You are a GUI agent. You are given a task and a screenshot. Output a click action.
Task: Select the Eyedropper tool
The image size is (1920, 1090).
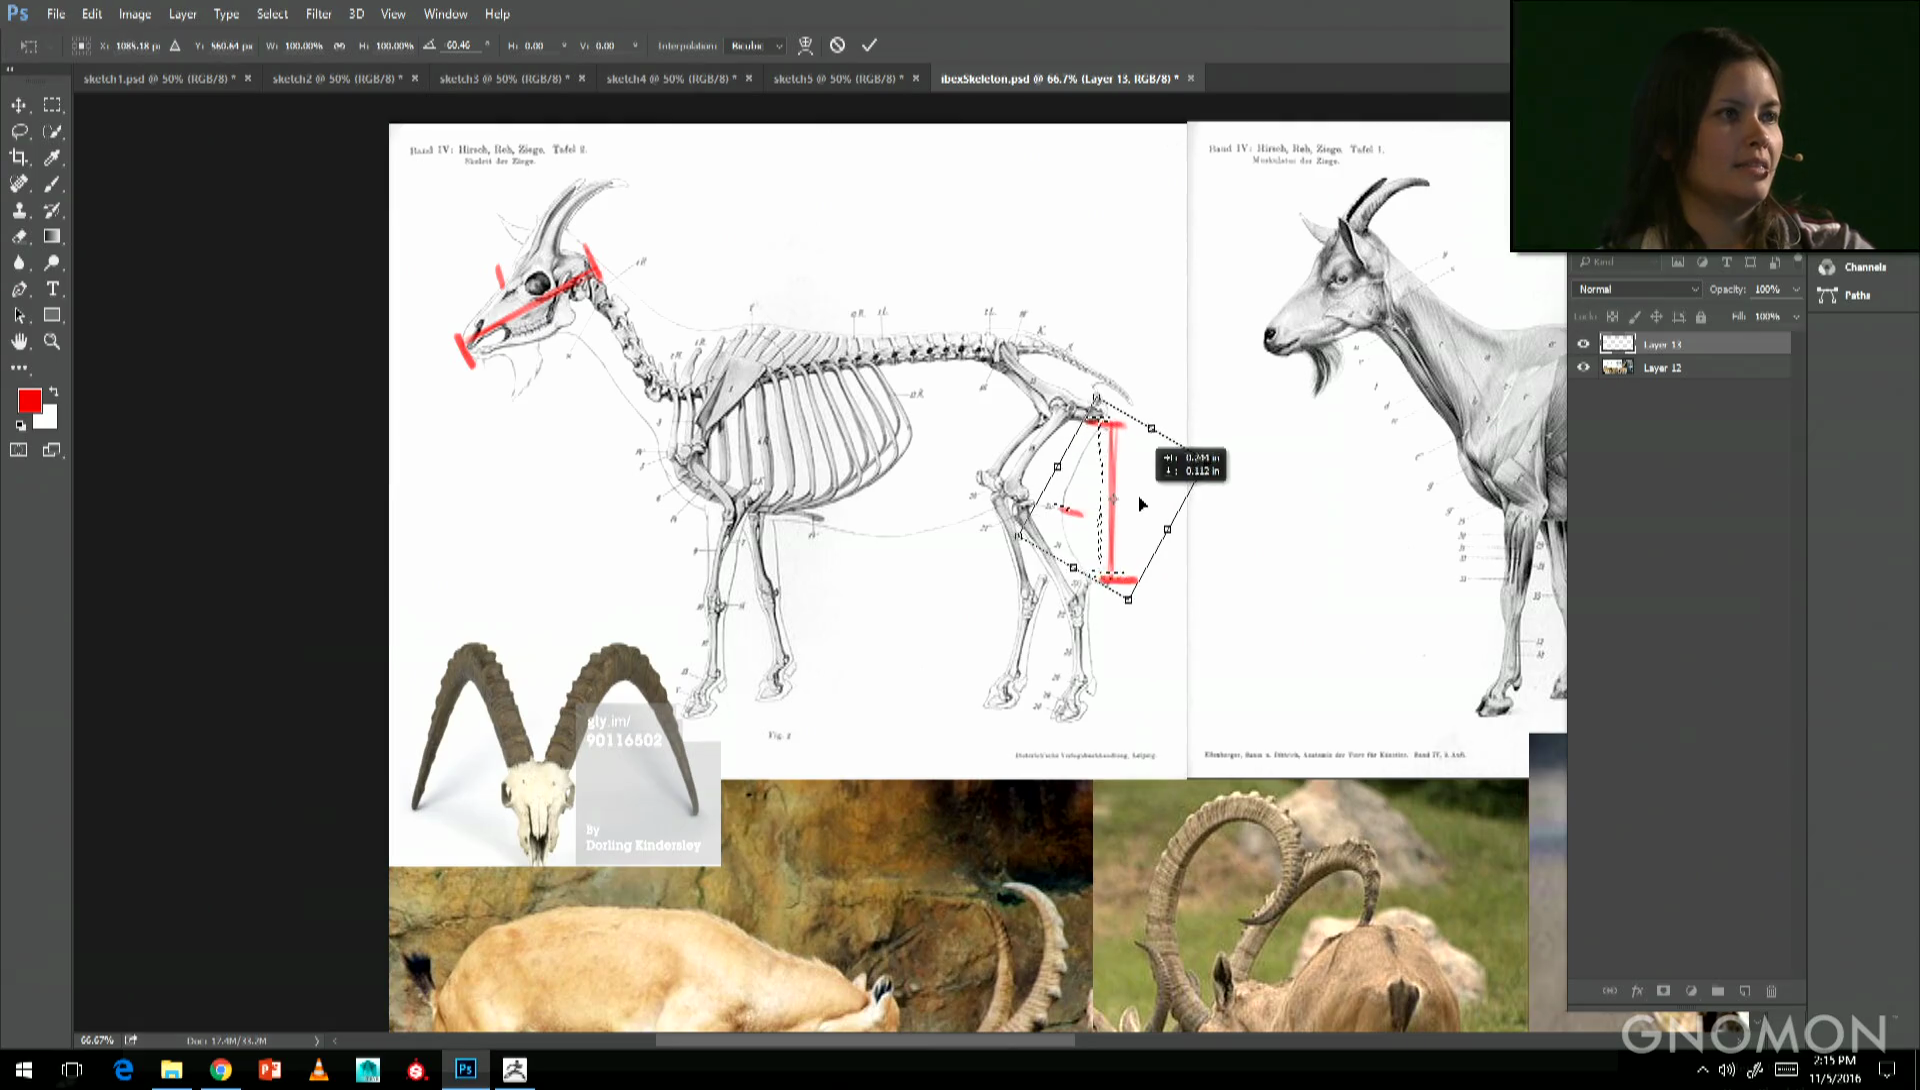[x=52, y=157]
